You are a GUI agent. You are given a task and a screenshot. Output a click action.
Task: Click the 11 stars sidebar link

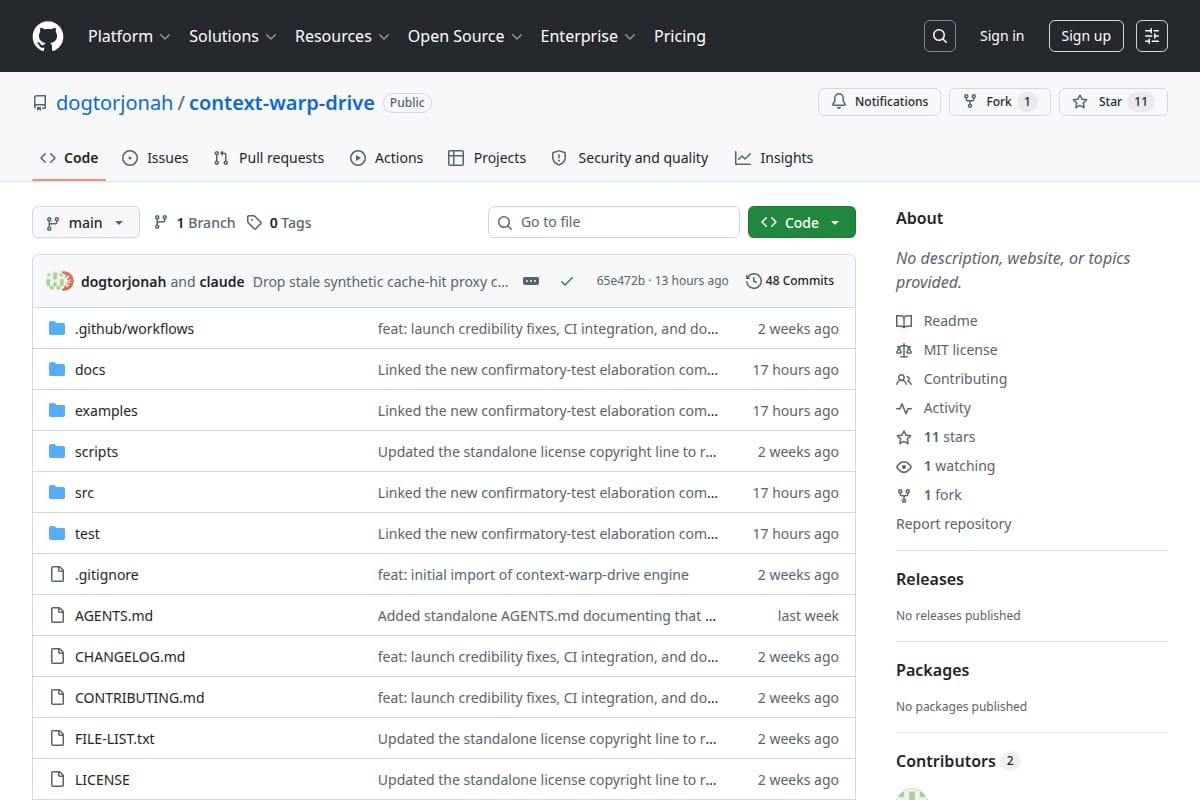[x=949, y=437]
